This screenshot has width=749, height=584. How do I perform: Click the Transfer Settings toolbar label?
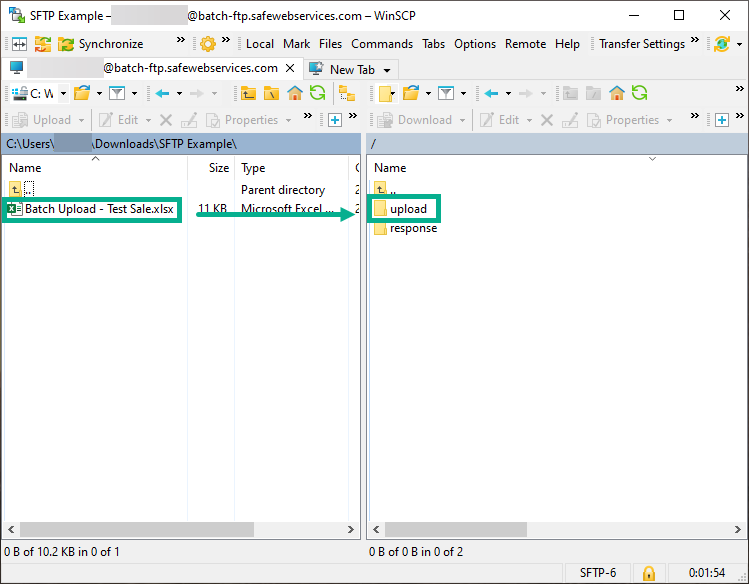pos(642,44)
